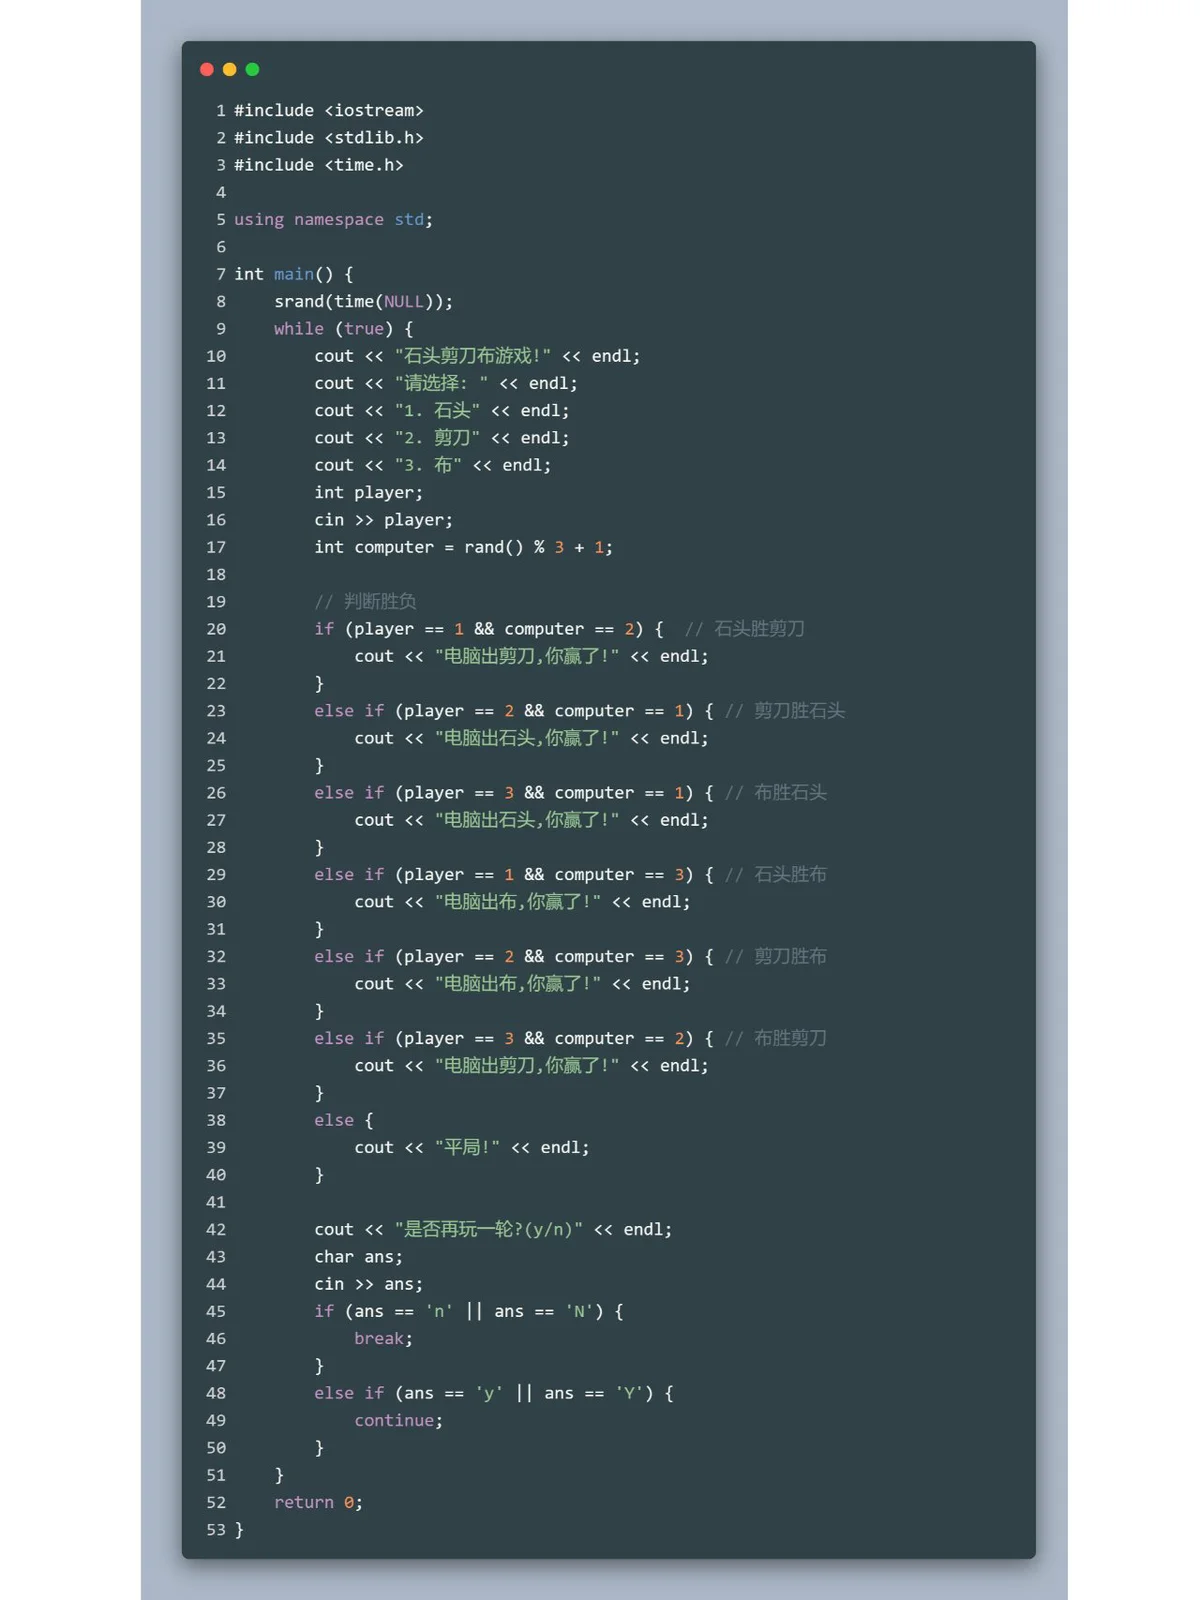Click the 'while' keyword
1200x1600 pixels.
tap(298, 329)
